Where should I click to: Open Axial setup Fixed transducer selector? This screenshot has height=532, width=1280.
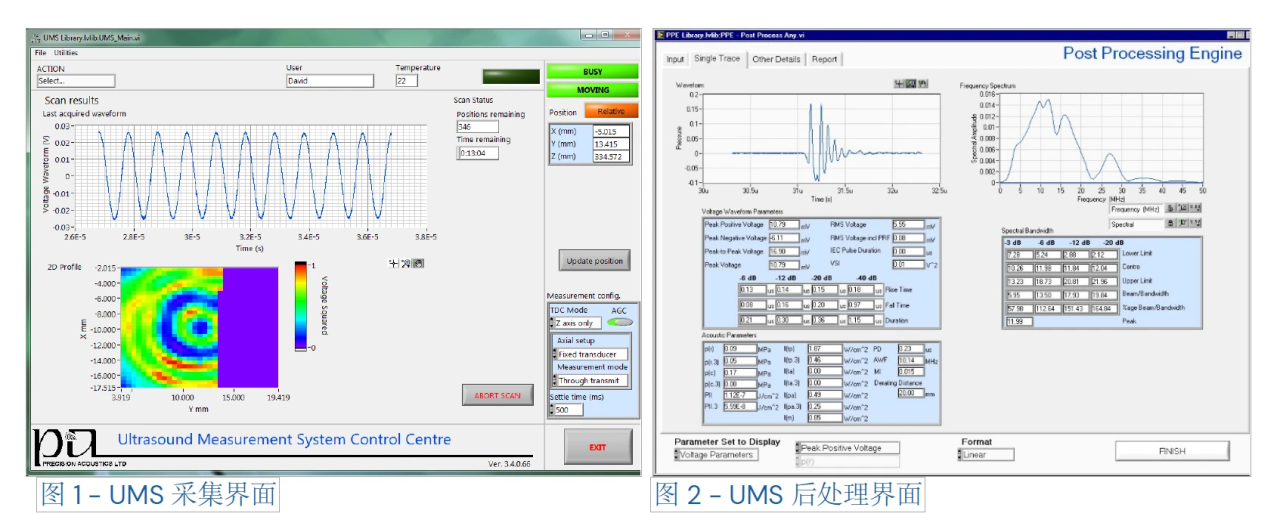[590, 354]
